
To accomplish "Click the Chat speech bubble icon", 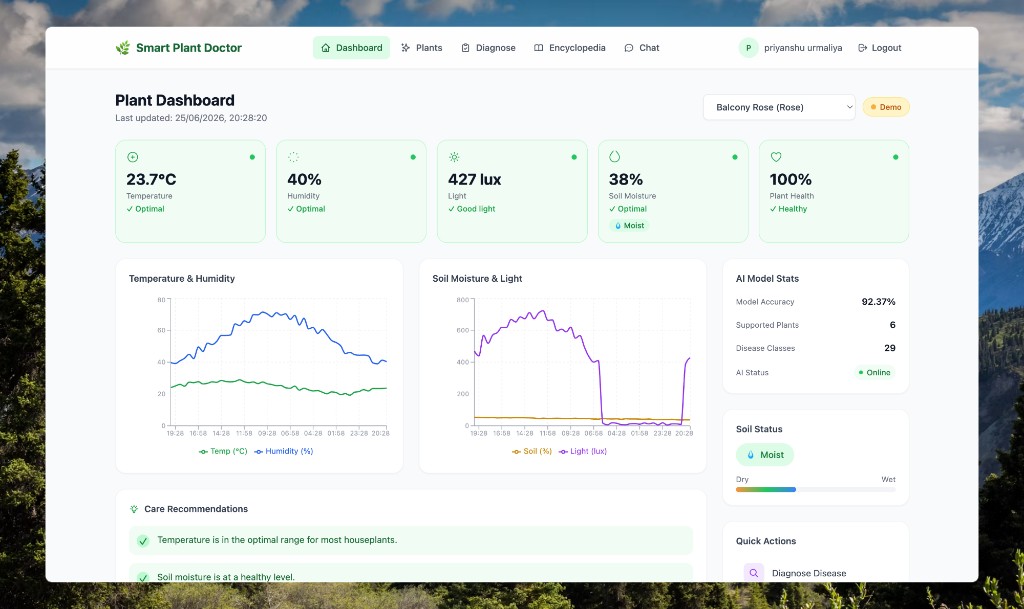I will [x=629, y=48].
